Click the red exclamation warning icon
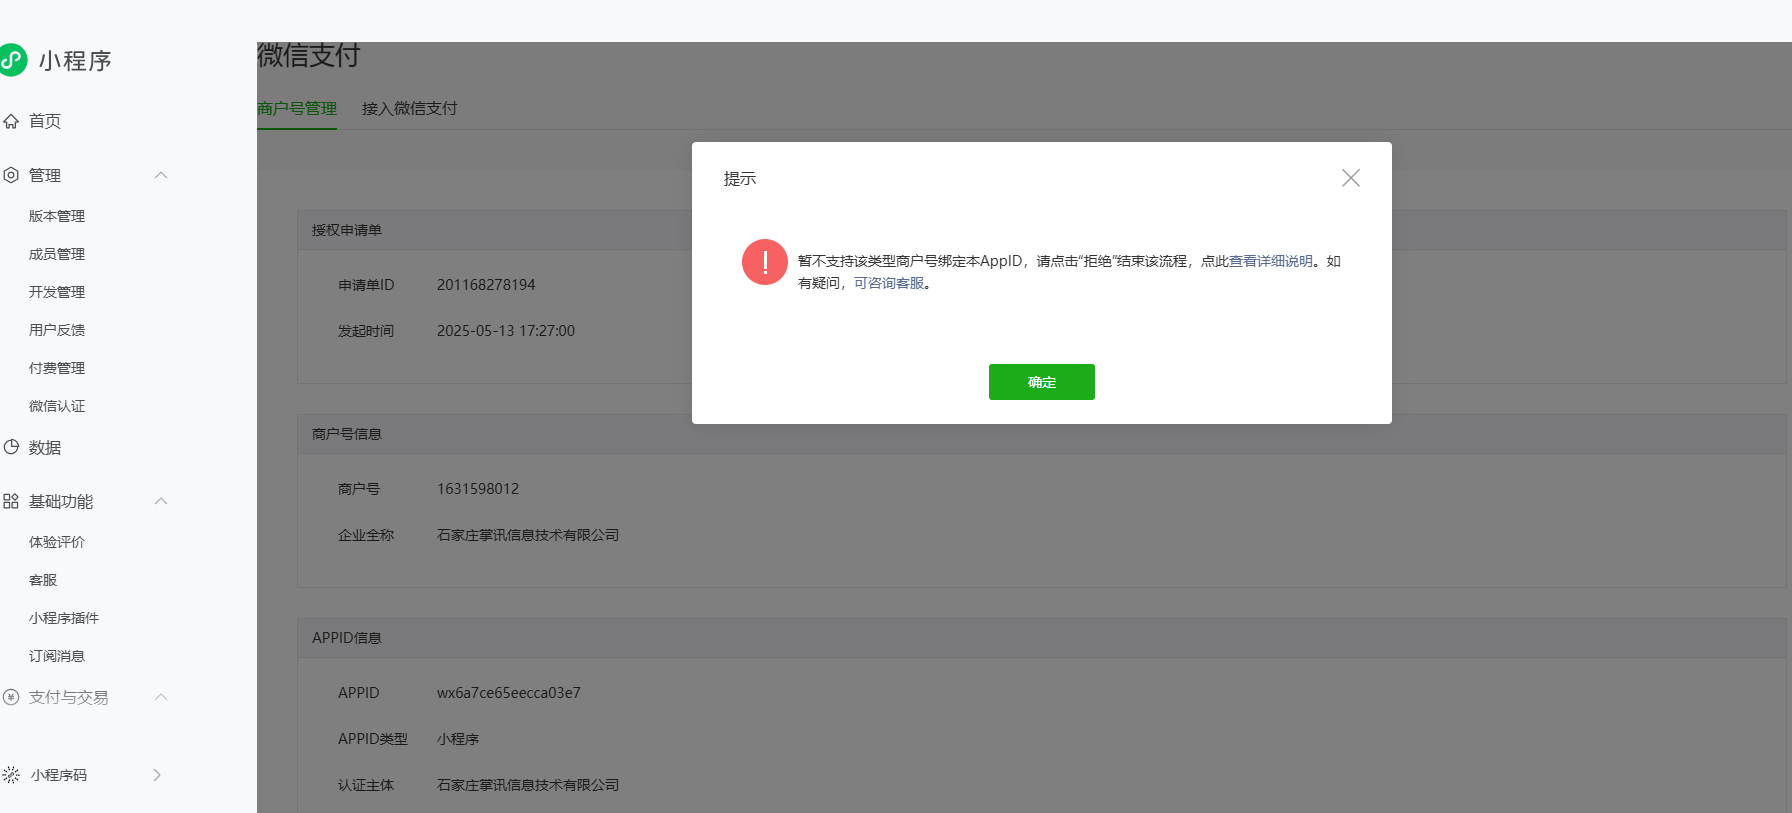This screenshot has height=813, width=1792. 765,262
